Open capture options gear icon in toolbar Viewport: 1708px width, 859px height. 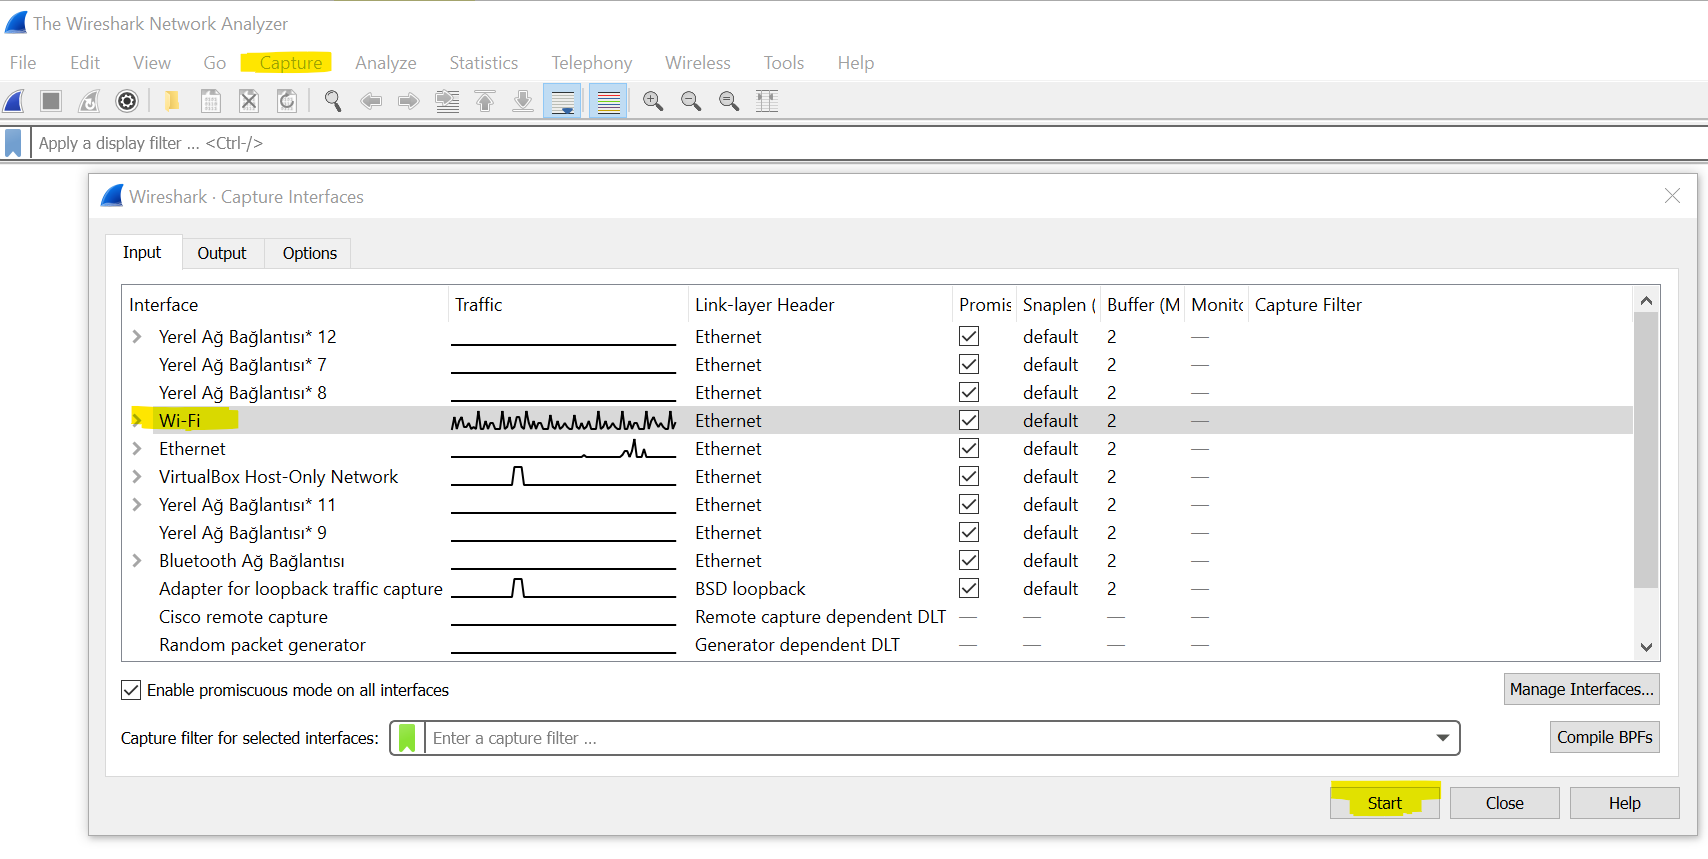[127, 101]
